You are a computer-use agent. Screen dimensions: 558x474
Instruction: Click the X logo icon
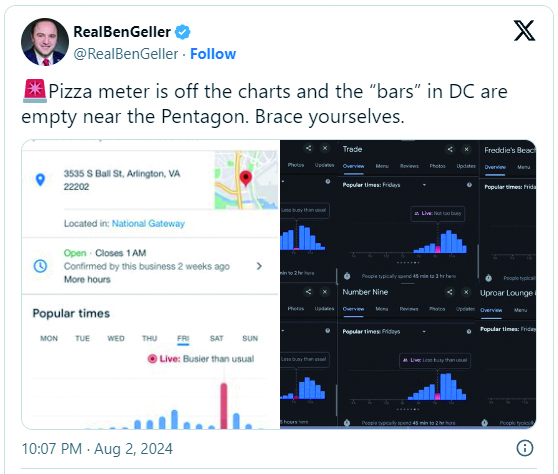click(x=524, y=31)
